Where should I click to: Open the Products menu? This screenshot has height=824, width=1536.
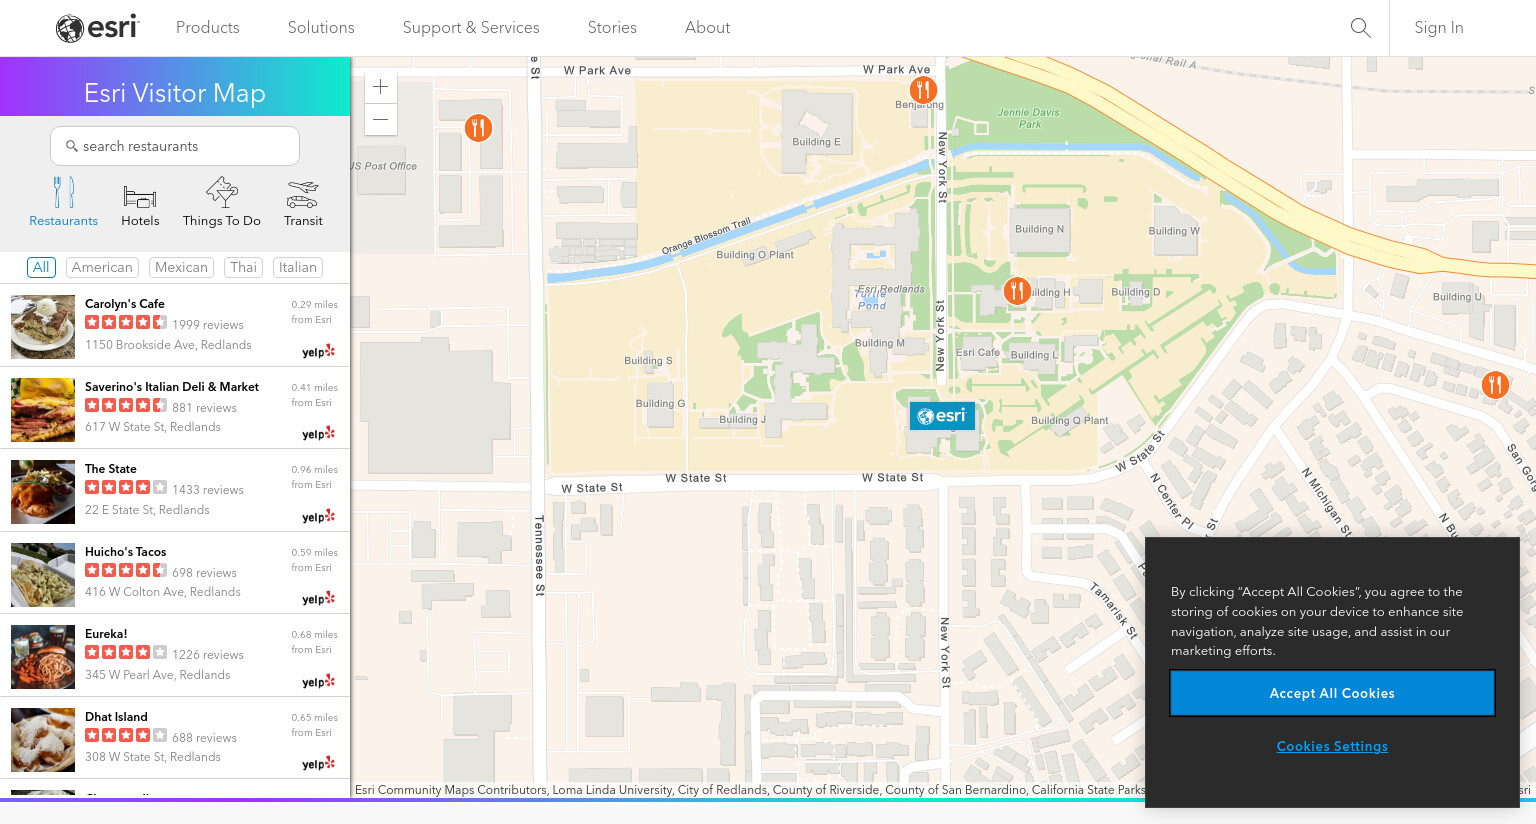(x=208, y=28)
